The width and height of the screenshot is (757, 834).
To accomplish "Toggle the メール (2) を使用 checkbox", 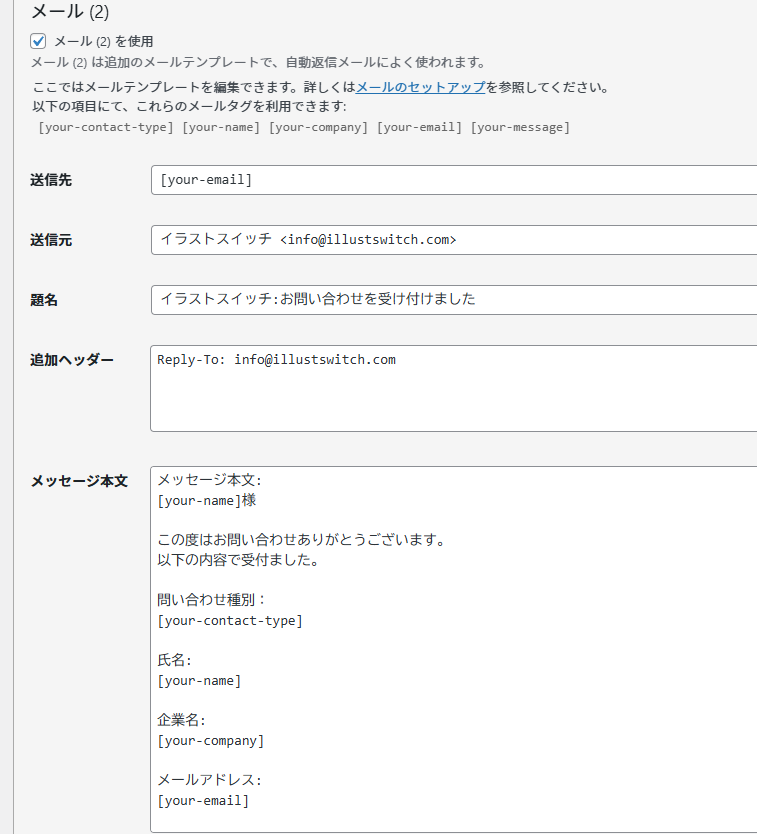I will [x=39, y=41].
